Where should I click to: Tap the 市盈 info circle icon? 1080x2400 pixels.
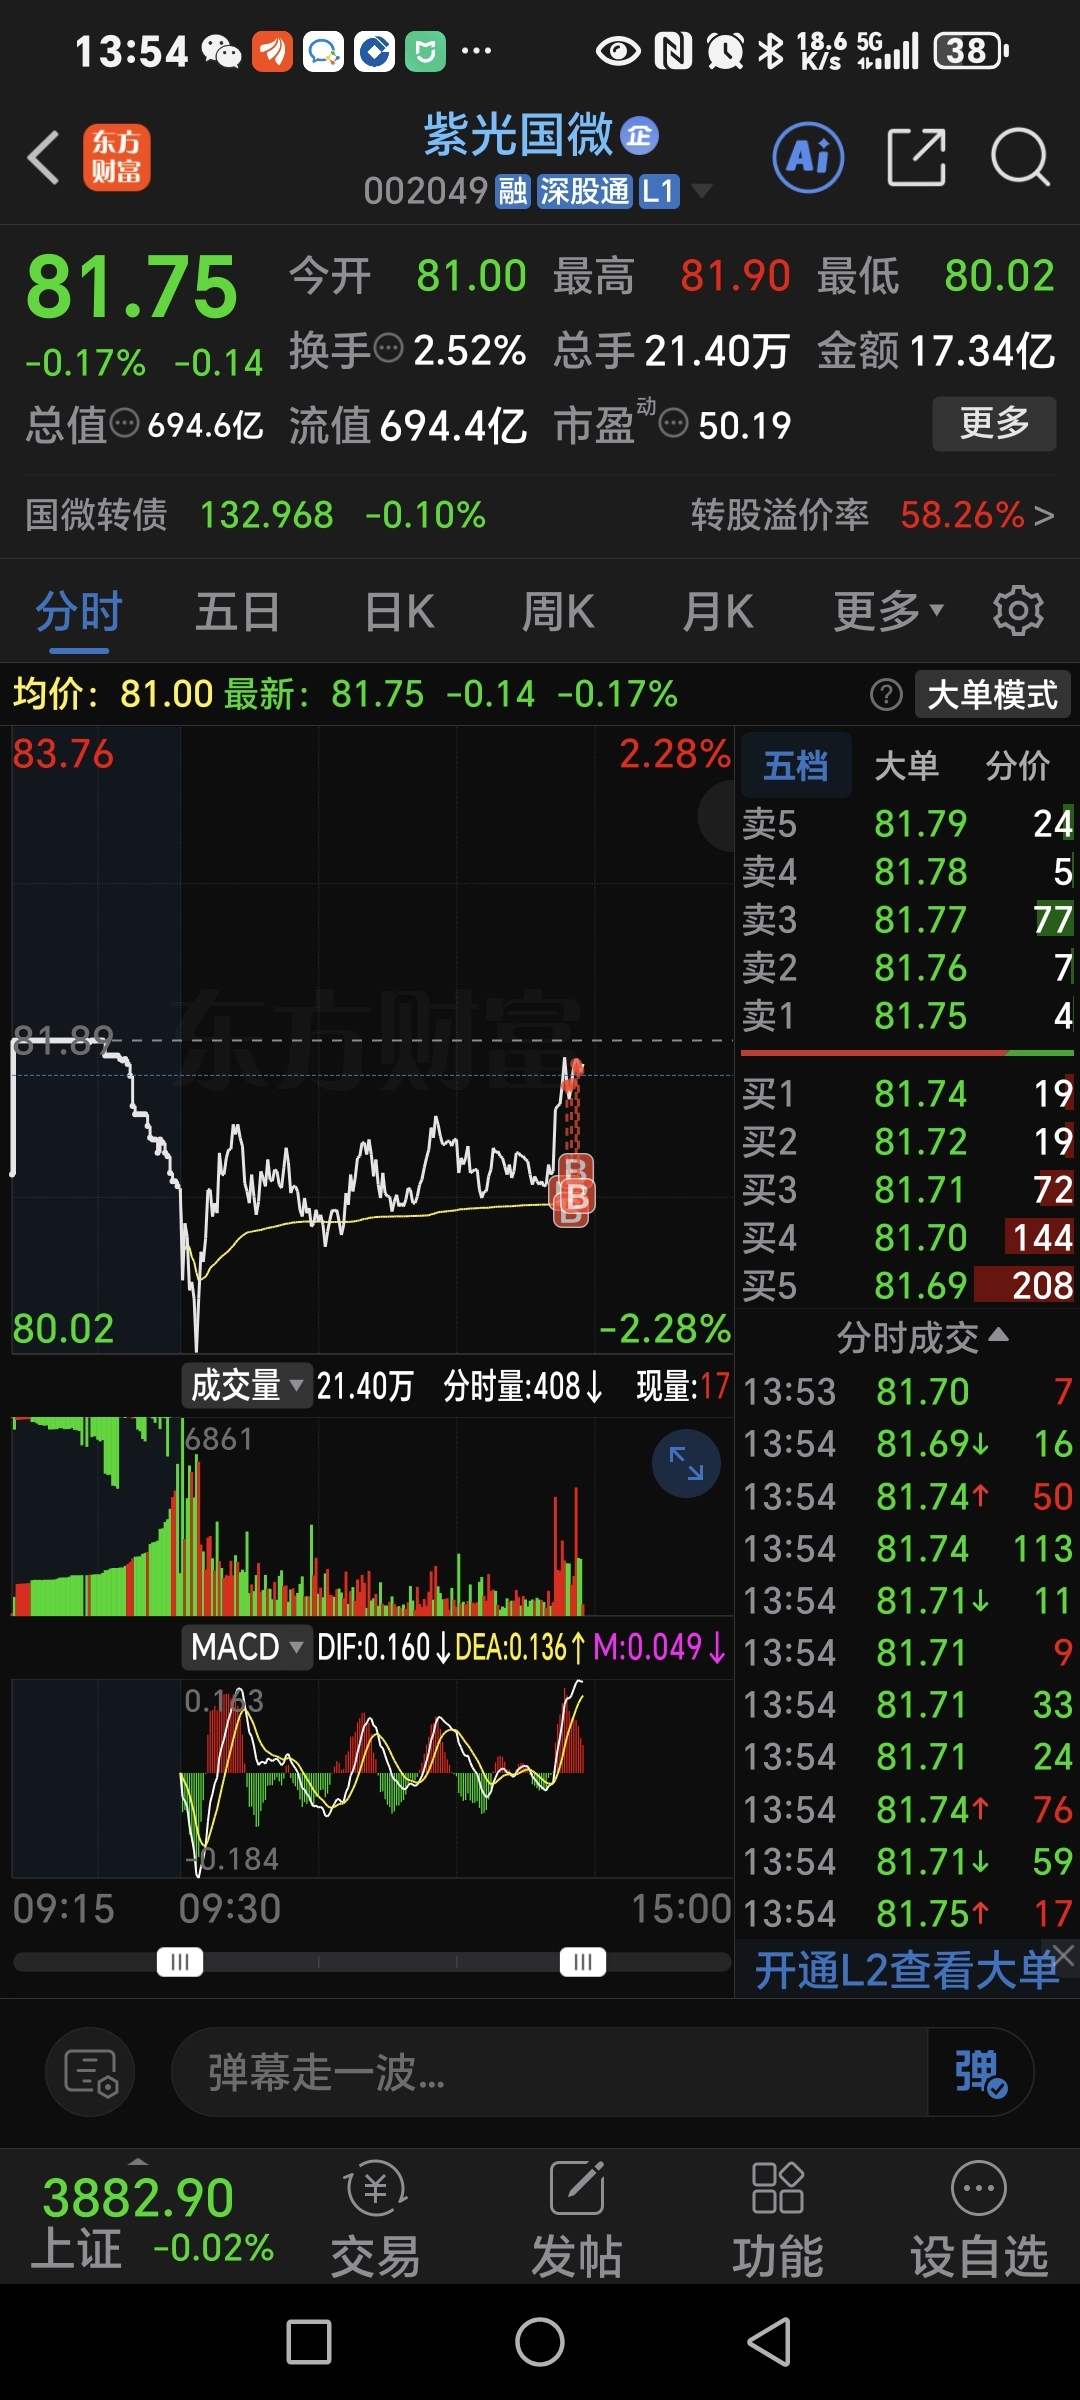click(x=674, y=424)
